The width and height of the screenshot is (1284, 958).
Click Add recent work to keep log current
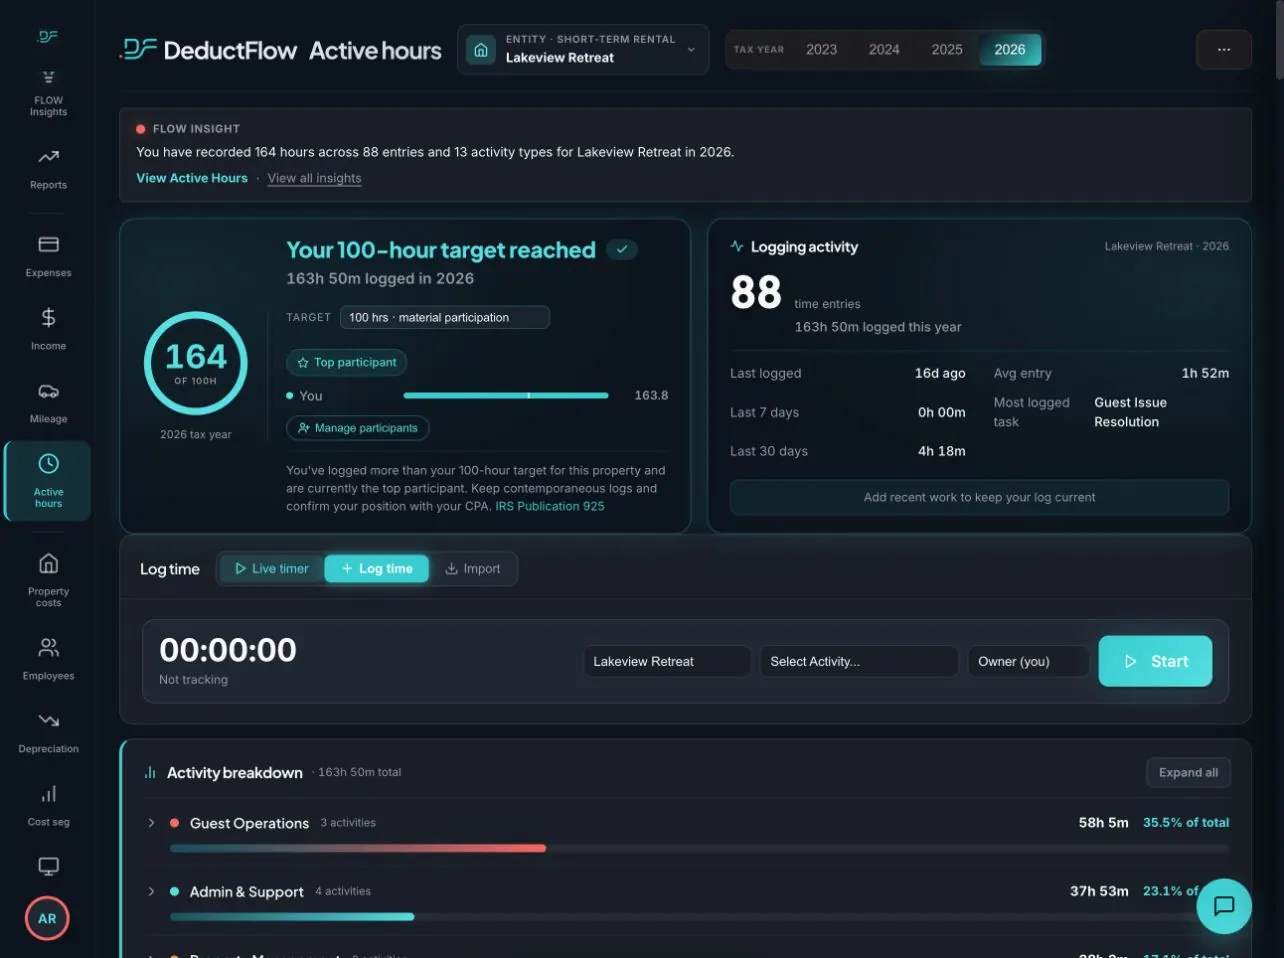click(x=979, y=497)
